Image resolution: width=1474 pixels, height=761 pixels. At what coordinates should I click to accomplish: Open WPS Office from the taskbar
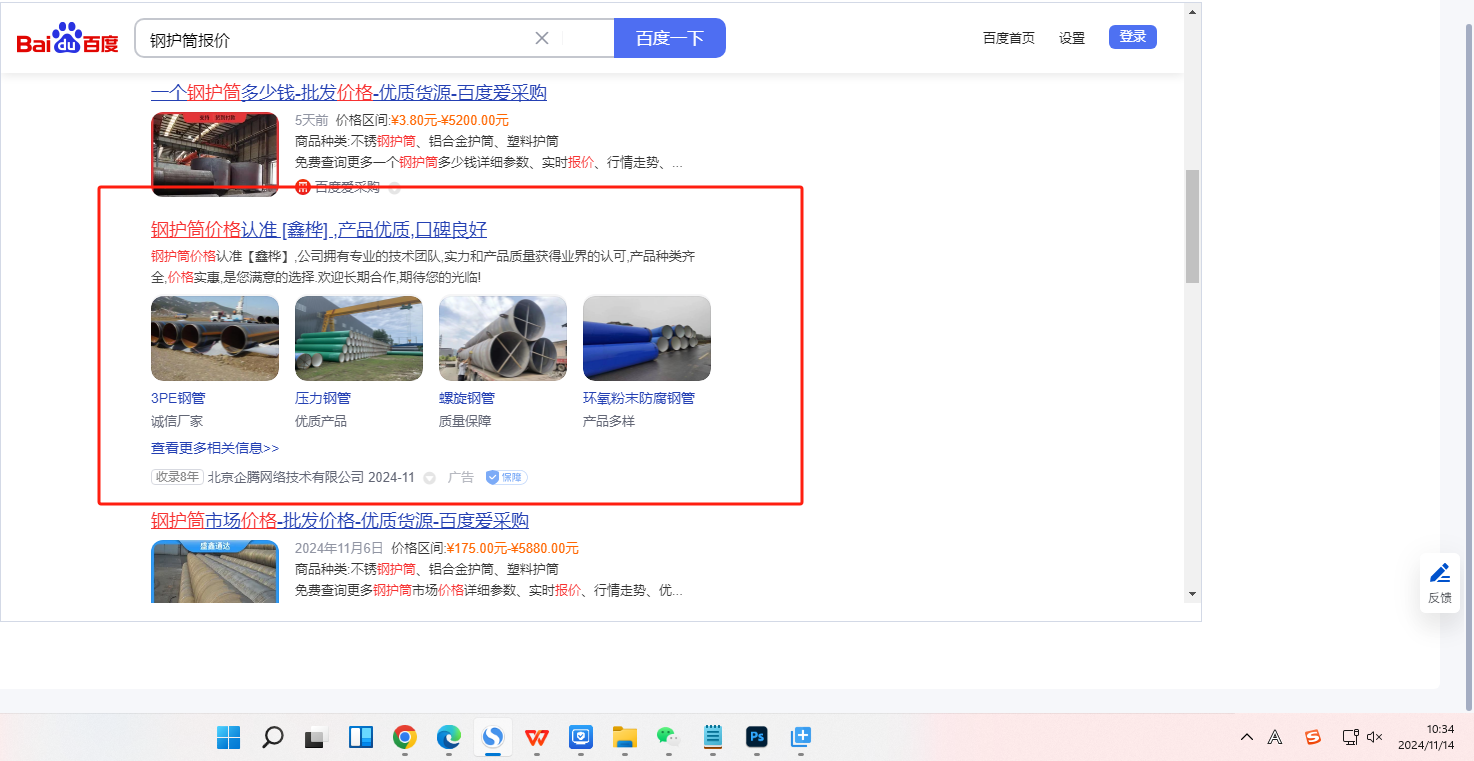click(x=537, y=738)
